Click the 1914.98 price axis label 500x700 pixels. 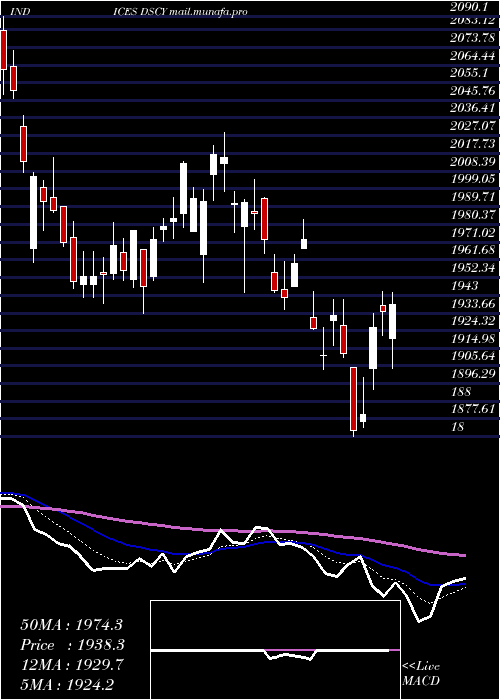[472, 338]
